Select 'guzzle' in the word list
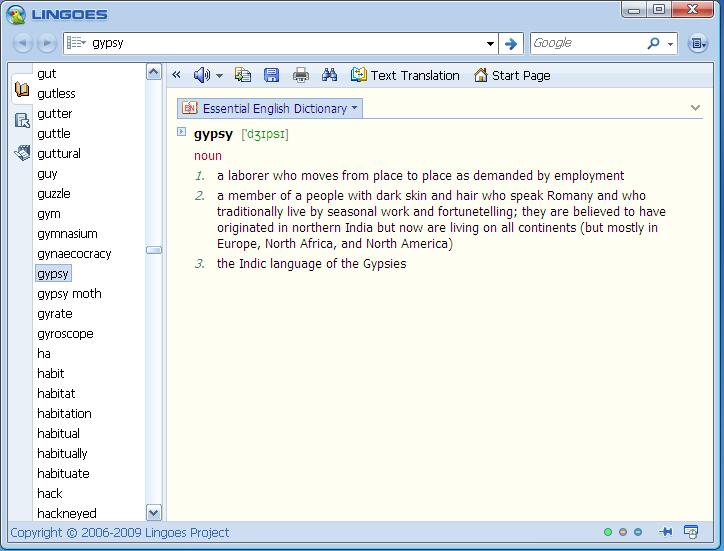This screenshot has width=724, height=551. point(54,194)
